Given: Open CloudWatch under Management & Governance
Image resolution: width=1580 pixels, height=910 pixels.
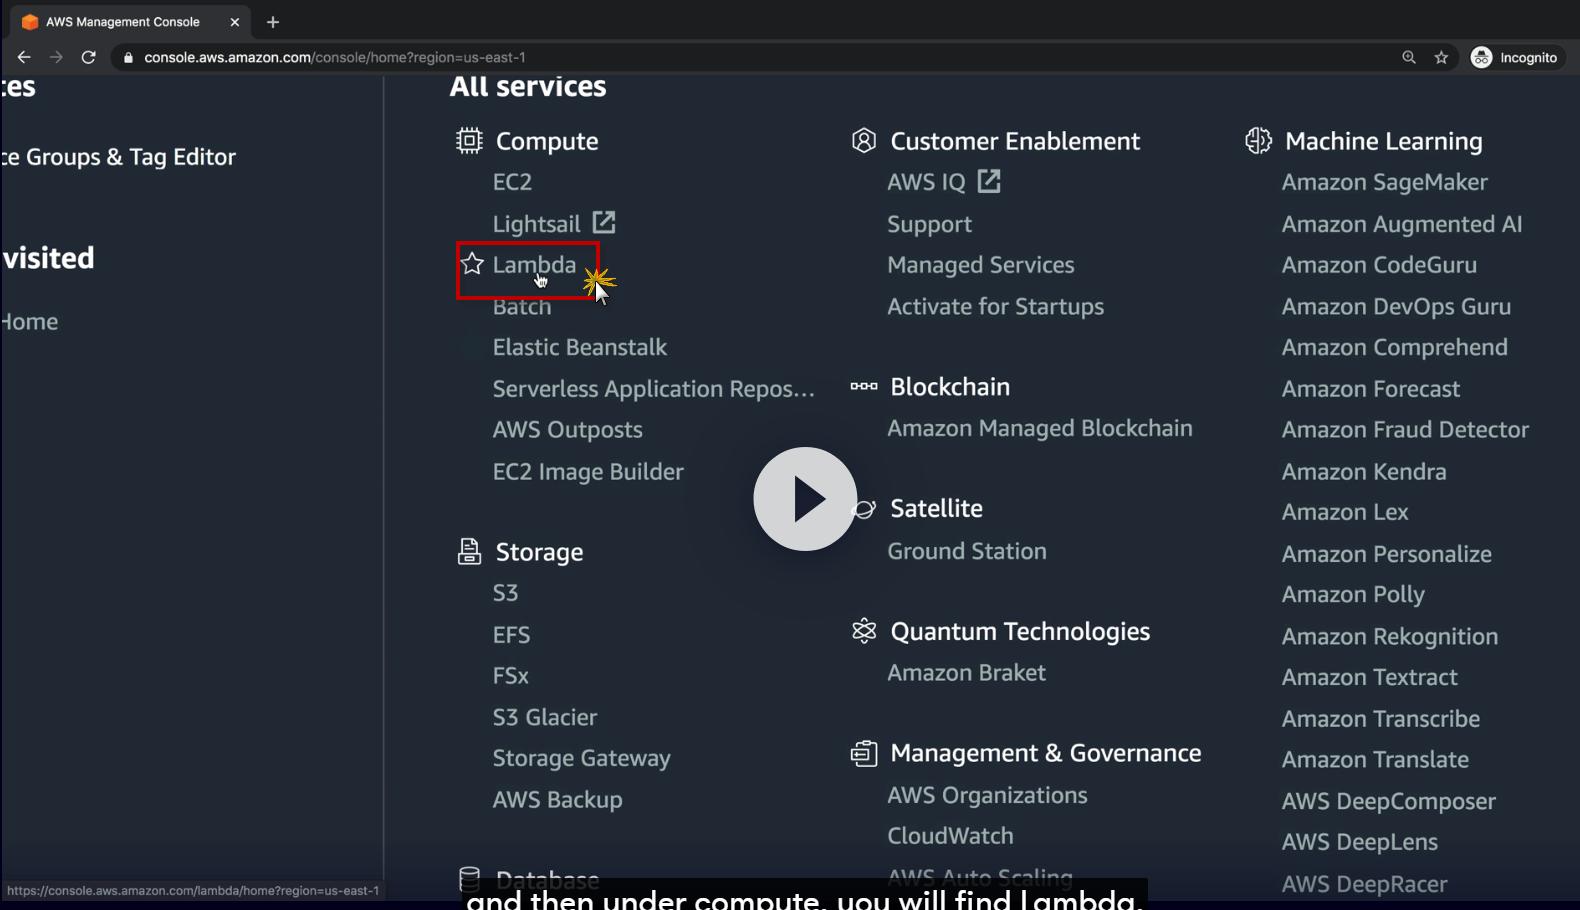Looking at the screenshot, I should click(x=950, y=836).
